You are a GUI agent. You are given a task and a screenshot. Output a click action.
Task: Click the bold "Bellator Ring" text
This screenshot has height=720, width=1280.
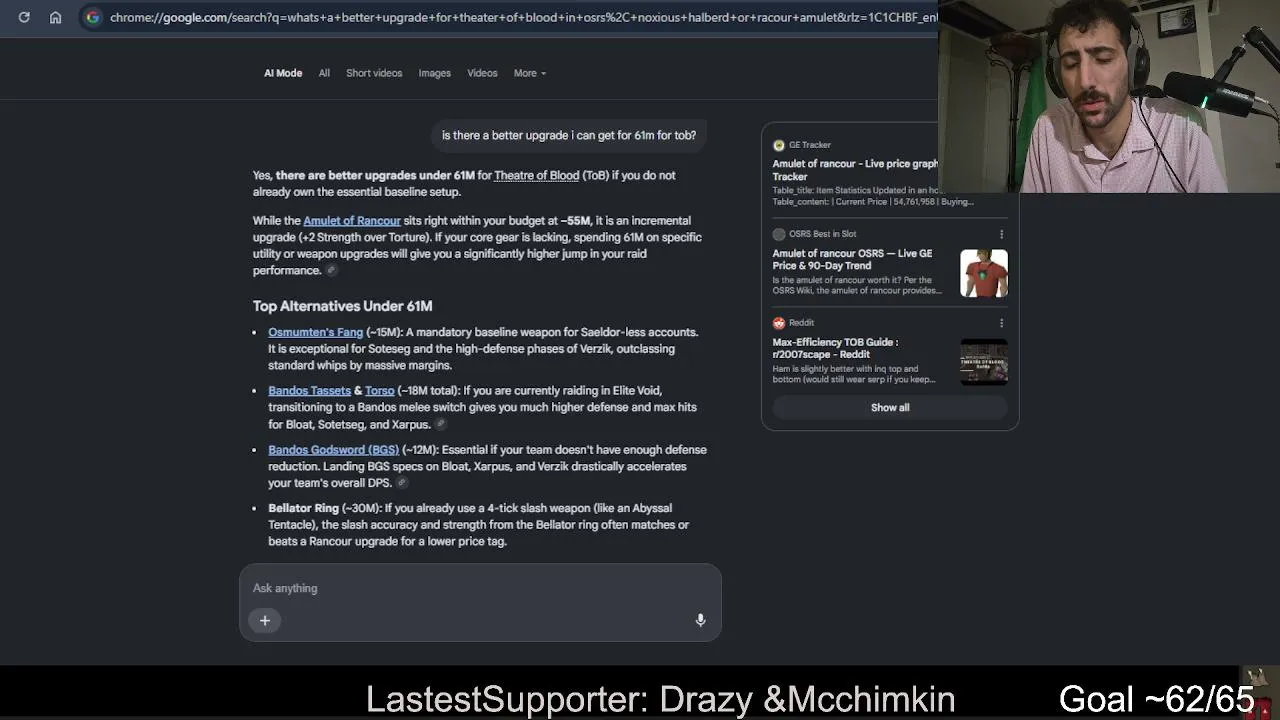pyautogui.click(x=303, y=509)
